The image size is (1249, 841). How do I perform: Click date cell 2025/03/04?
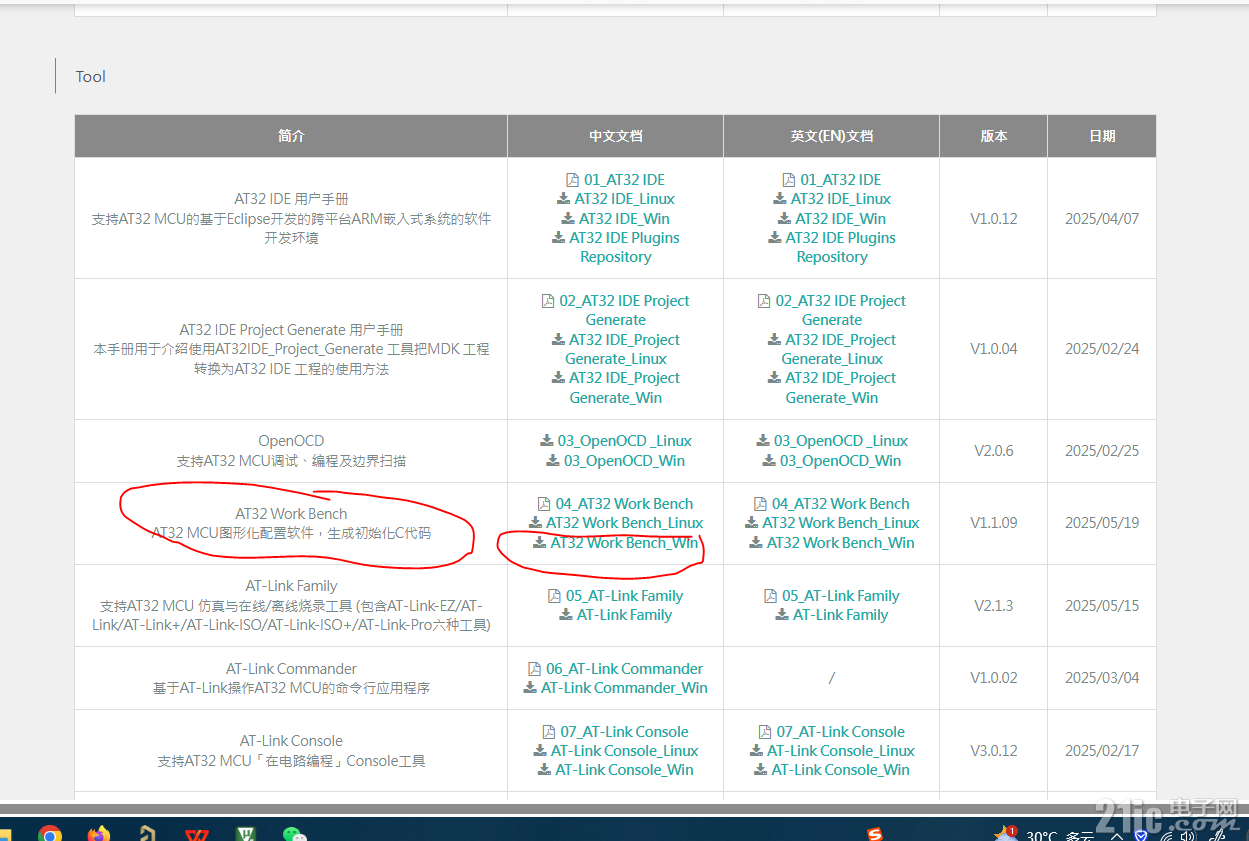pos(1102,678)
